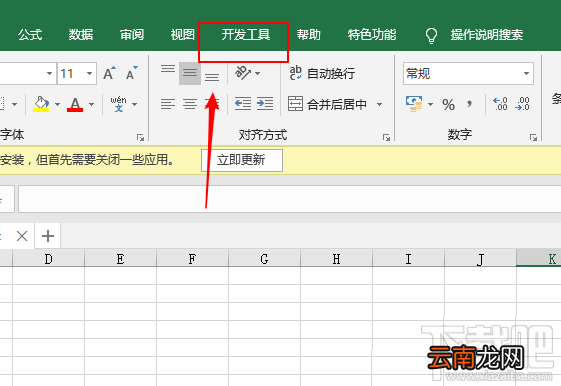Open the 公式 ribbon tab
The width and height of the screenshot is (561, 386).
pos(30,35)
